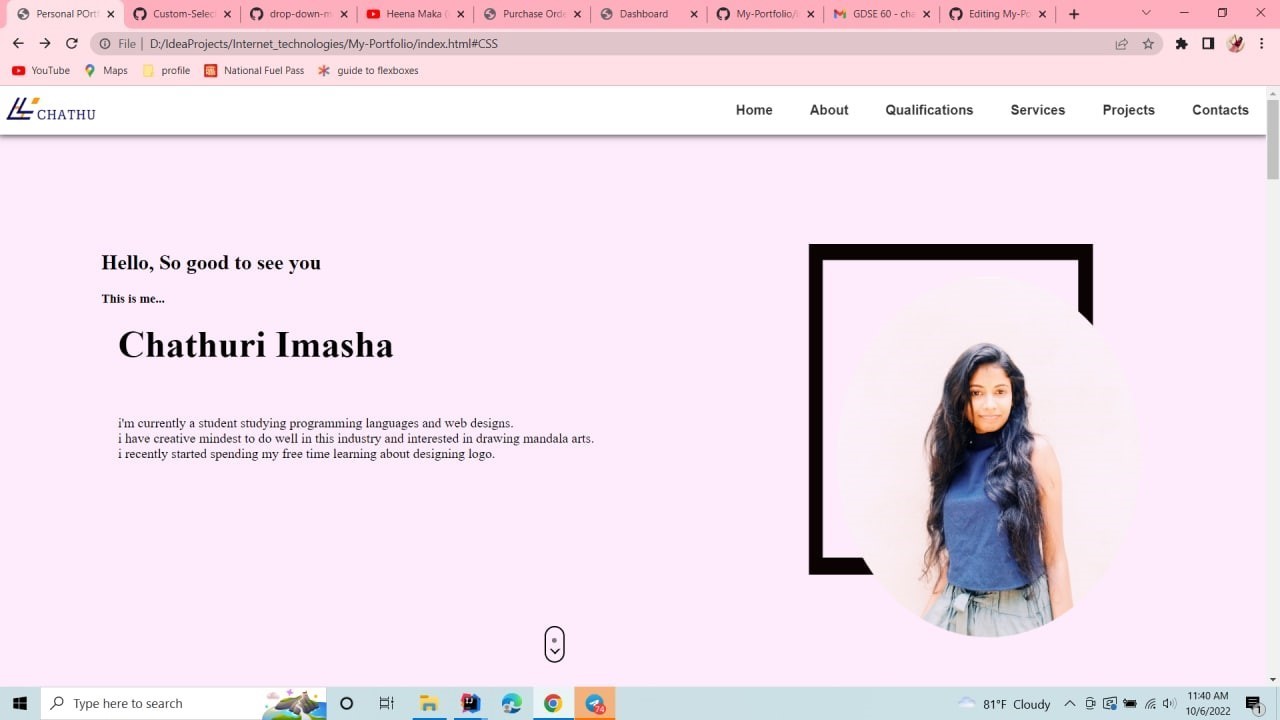Open the Wi-Fi network tray icon

[x=1150, y=704]
